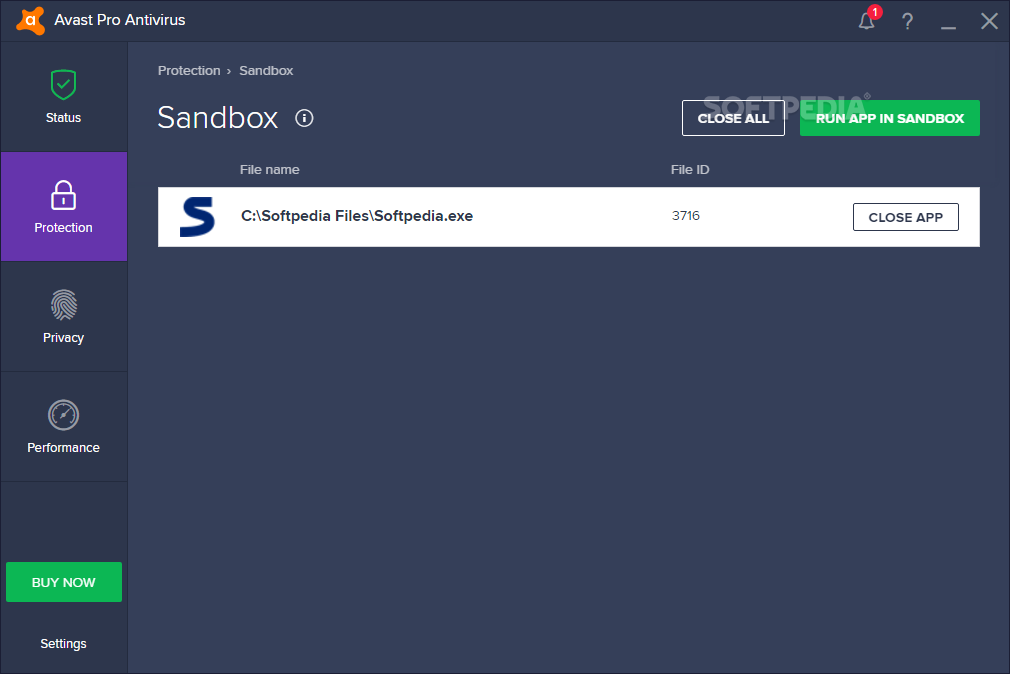Close the Avast window
Viewport: 1010px width, 674px height.
click(x=989, y=21)
